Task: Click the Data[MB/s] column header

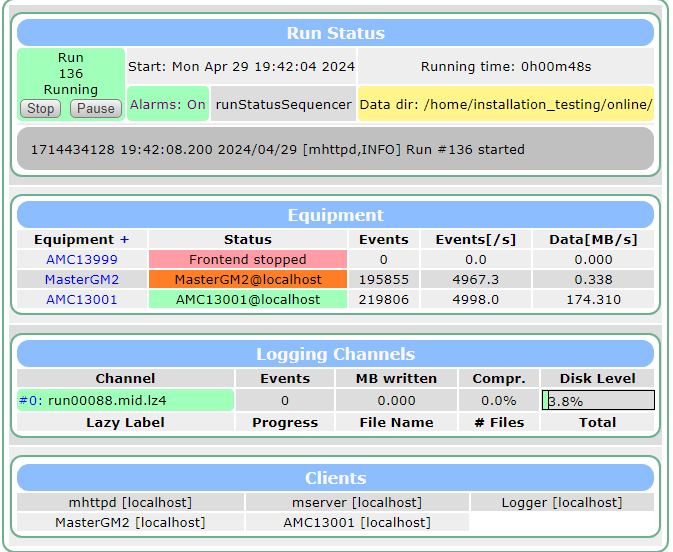Action: (594, 239)
